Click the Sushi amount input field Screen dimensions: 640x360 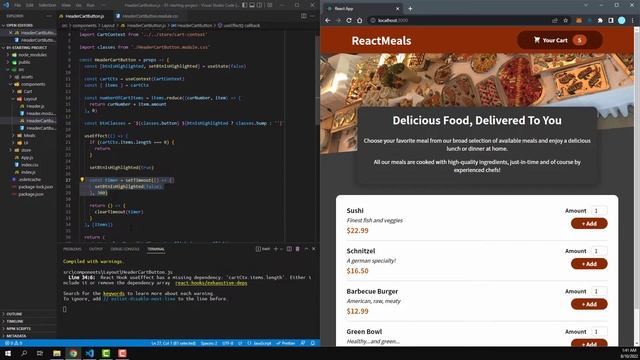[599, 211]
